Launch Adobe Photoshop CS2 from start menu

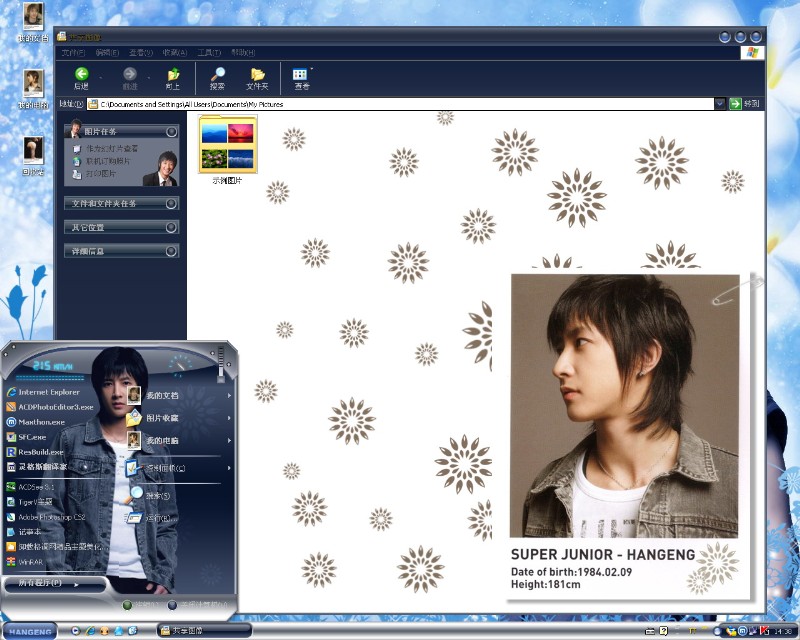pos(46,518)
